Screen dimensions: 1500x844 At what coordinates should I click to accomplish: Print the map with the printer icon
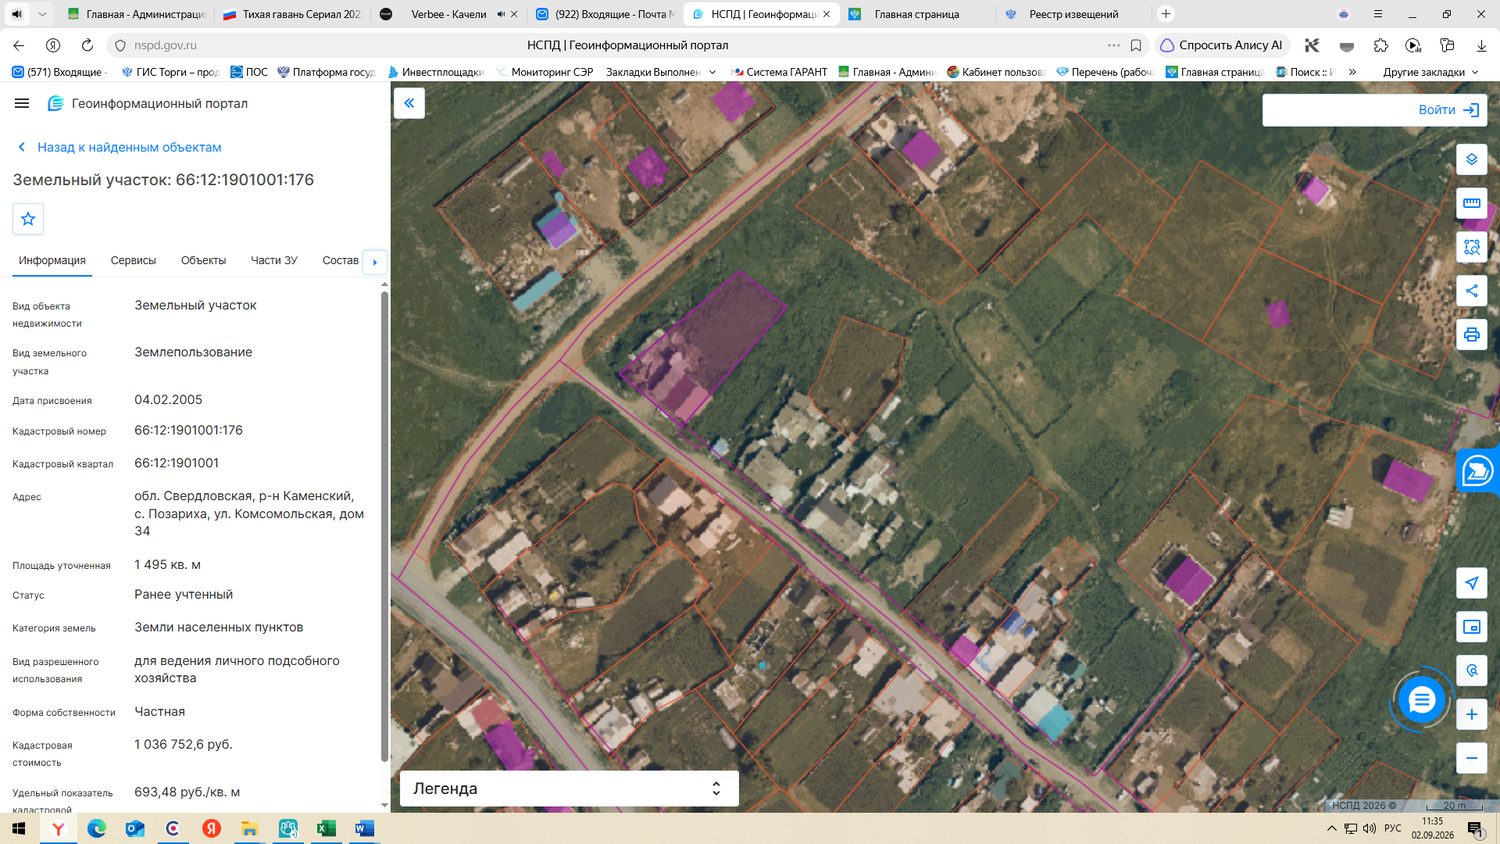point(1471,335)
